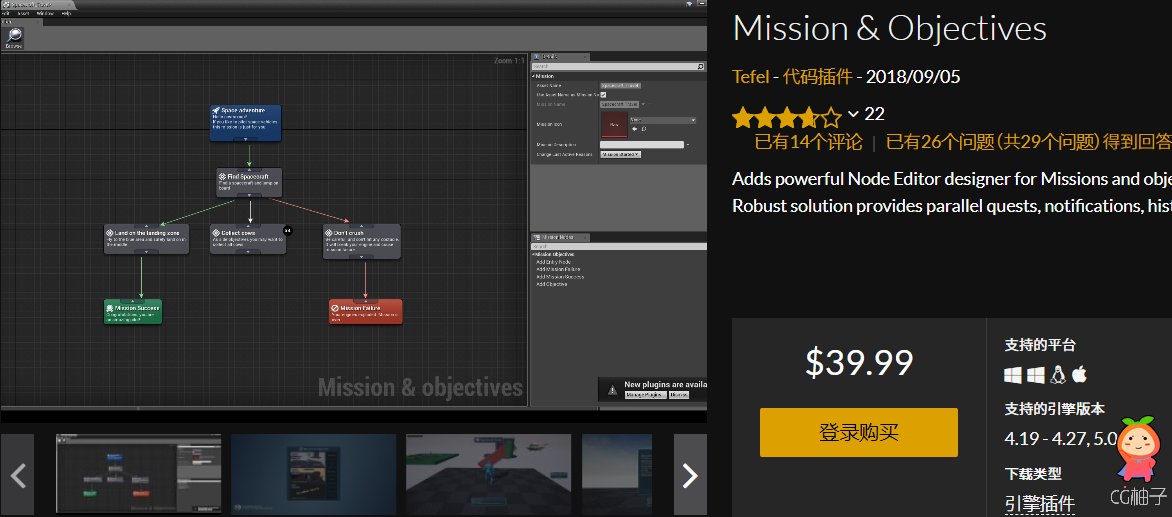The width and height of the screenshot is (1172, 517).
Task: Click the Browse magnifier toolbar icon
Action: (13, 37)
